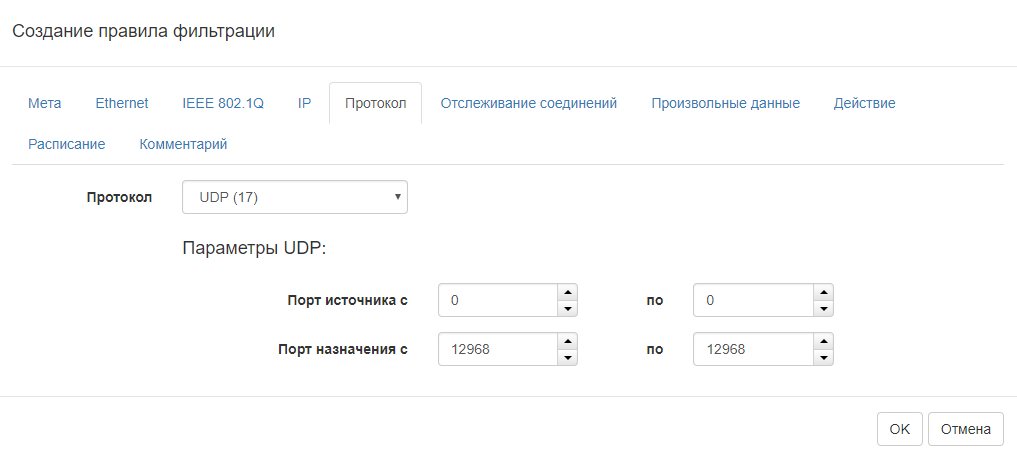Decrease destination port end value

click(x=822, y=357)
